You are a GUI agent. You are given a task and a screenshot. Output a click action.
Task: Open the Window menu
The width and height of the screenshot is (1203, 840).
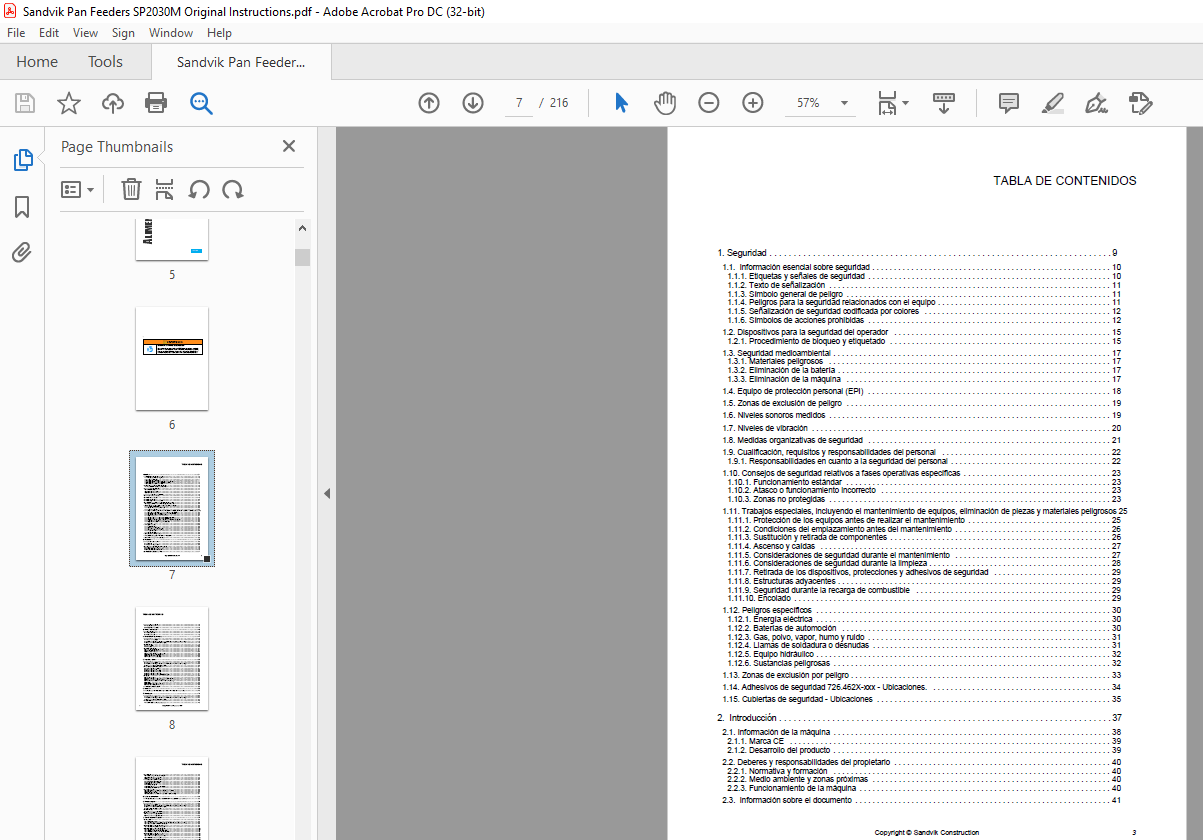point(171,33)
